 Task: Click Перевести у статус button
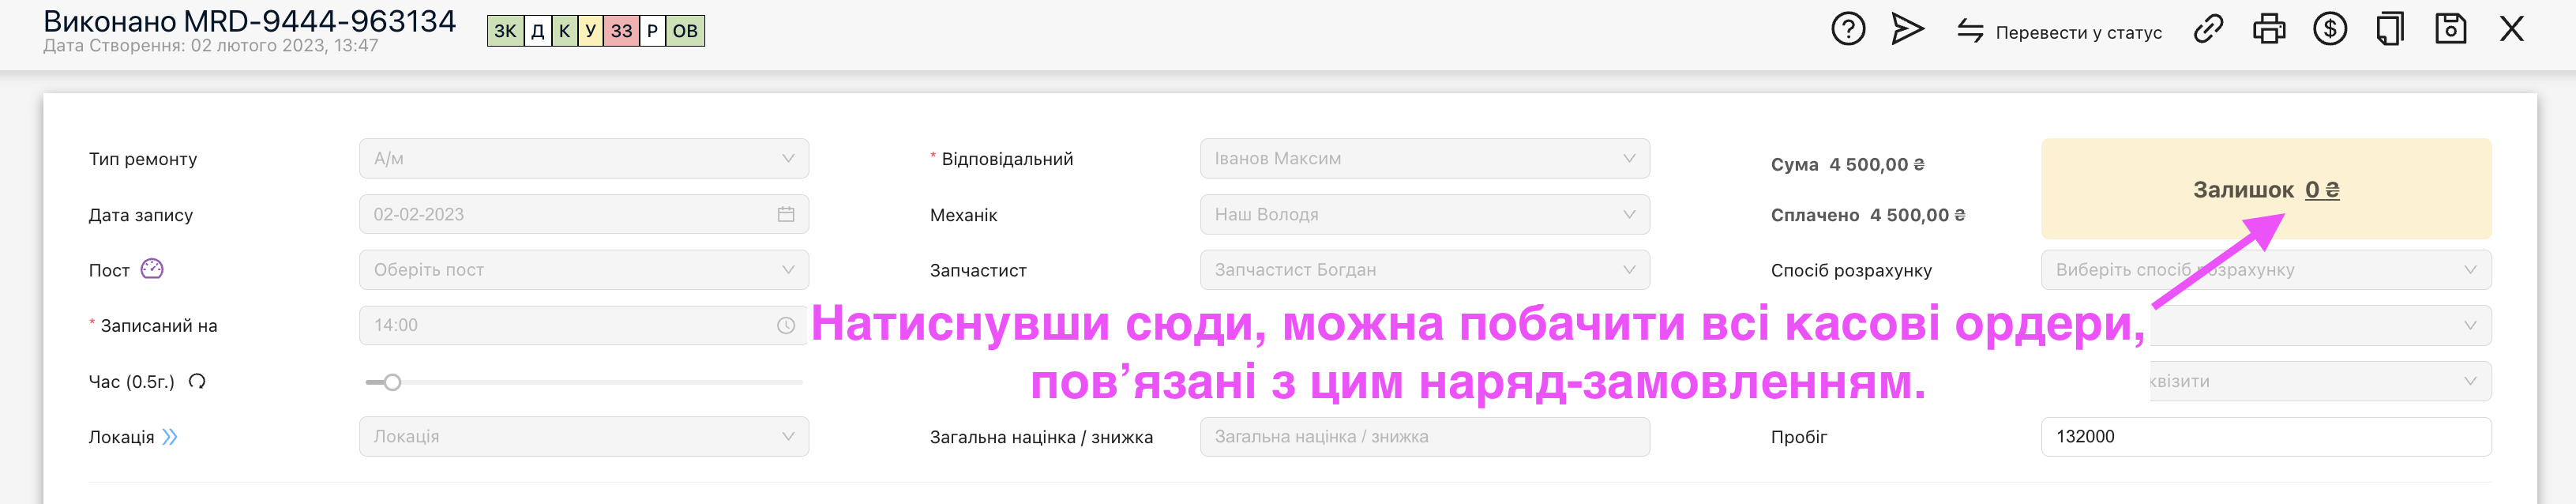click(2060, 32)
